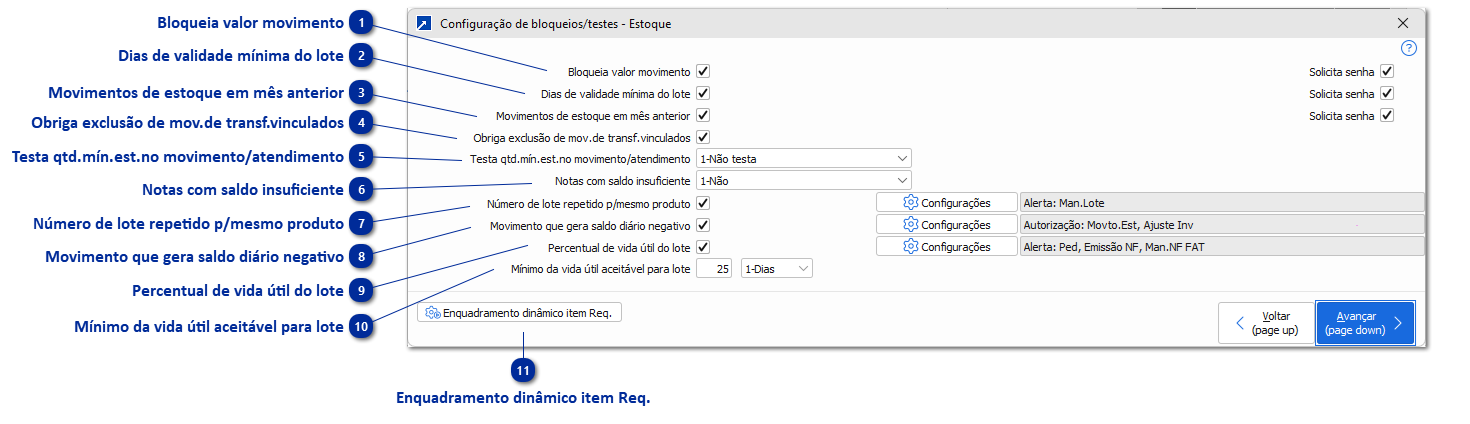Click the callout marker 7 badge
This screenshot has width=1470, height=424.
tap(362, 223)
